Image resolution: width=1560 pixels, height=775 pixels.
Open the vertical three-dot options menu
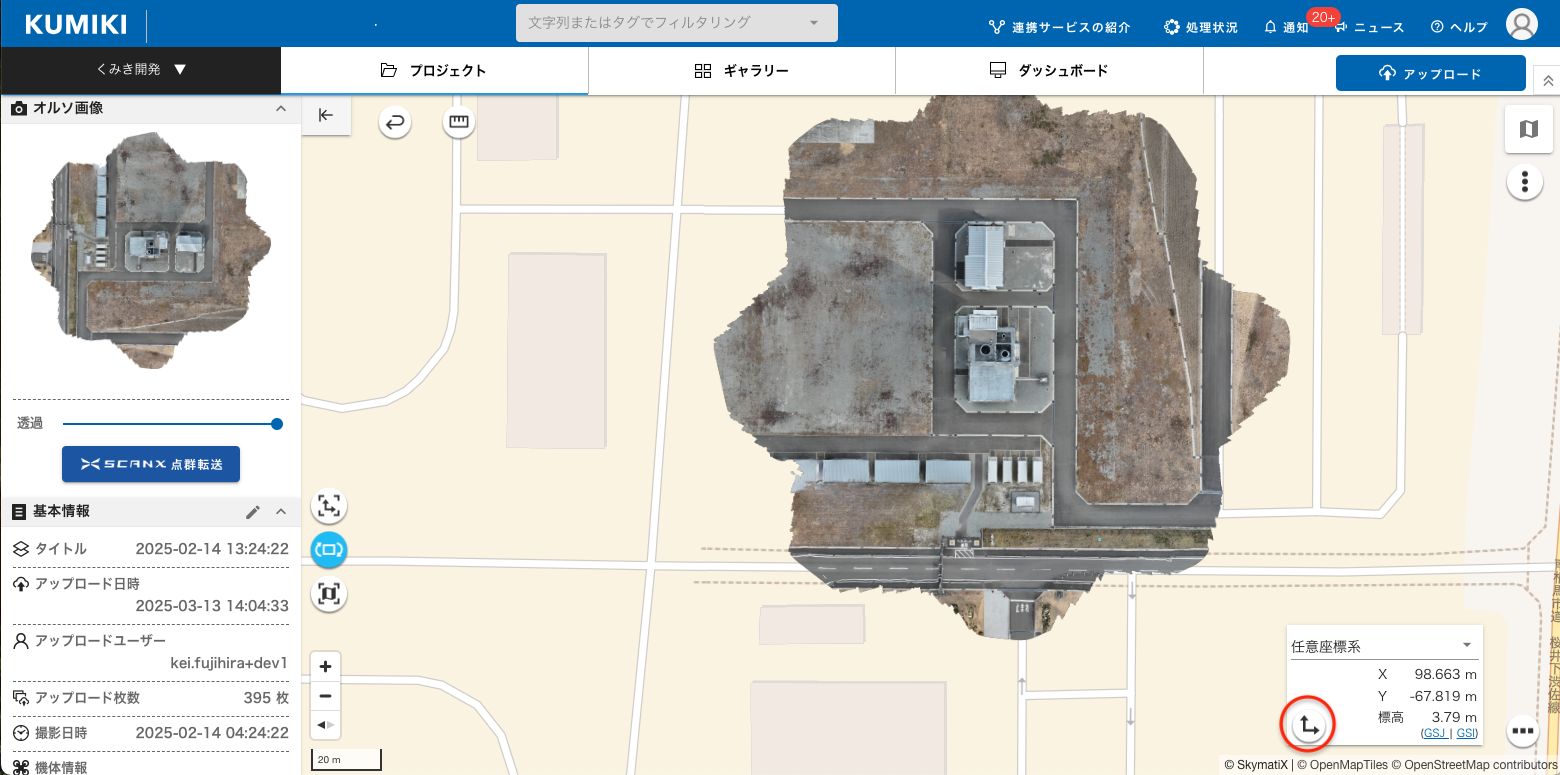click(1524, 182)
